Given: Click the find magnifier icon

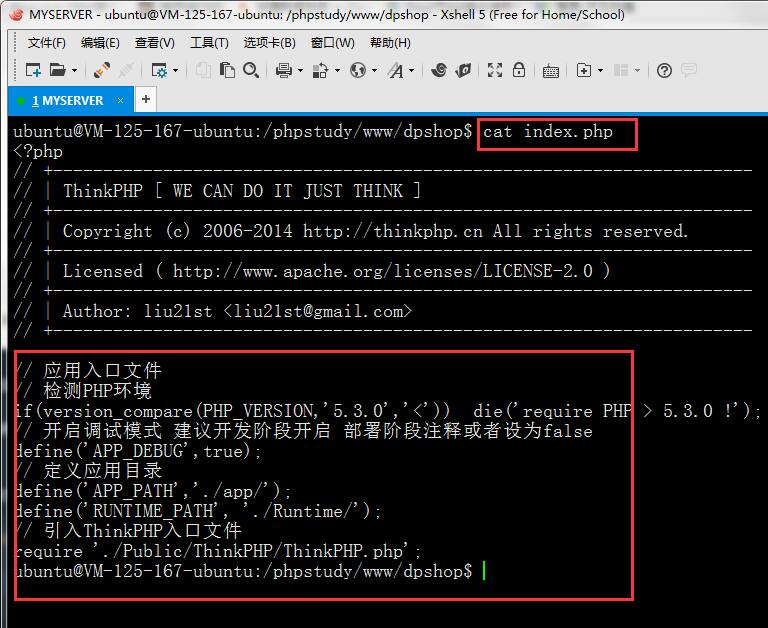Looking at the screenshot, I should (x=251, y=71).
